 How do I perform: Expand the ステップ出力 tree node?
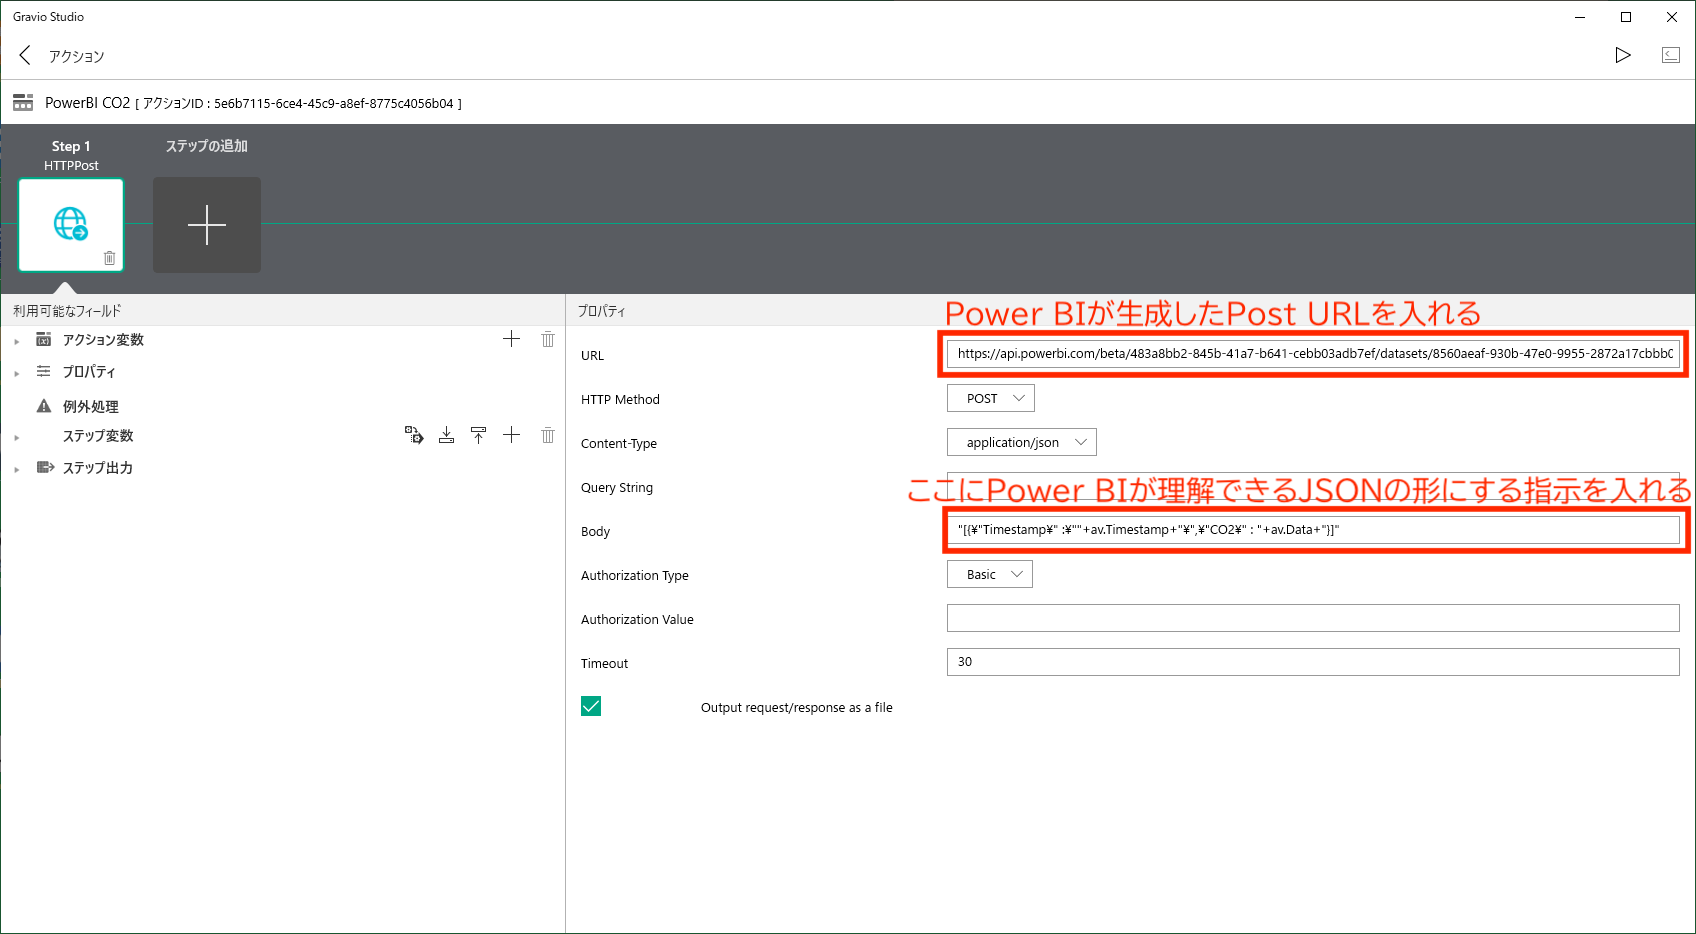coord(17,469)
